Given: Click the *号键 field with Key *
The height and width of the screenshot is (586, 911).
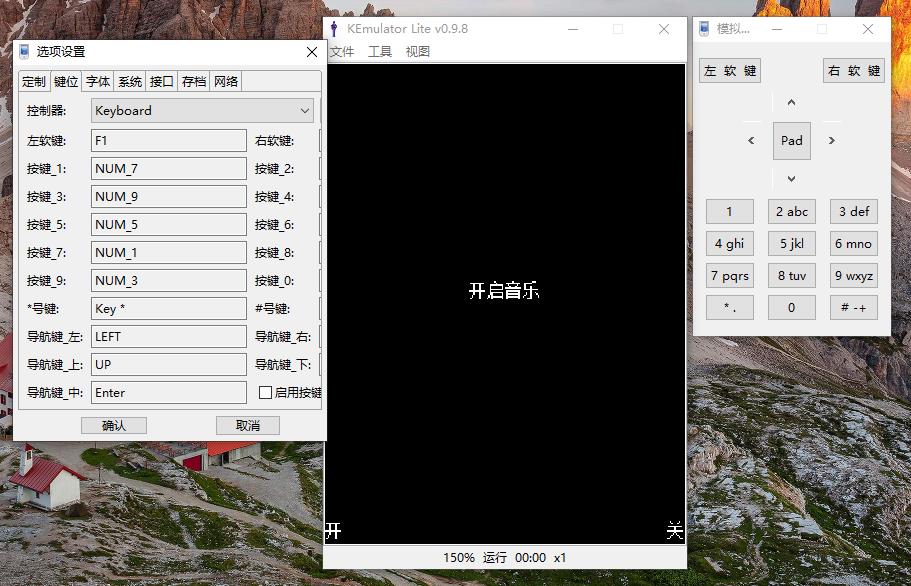Looking at the screenshot, I should click(x=168, y=308).
